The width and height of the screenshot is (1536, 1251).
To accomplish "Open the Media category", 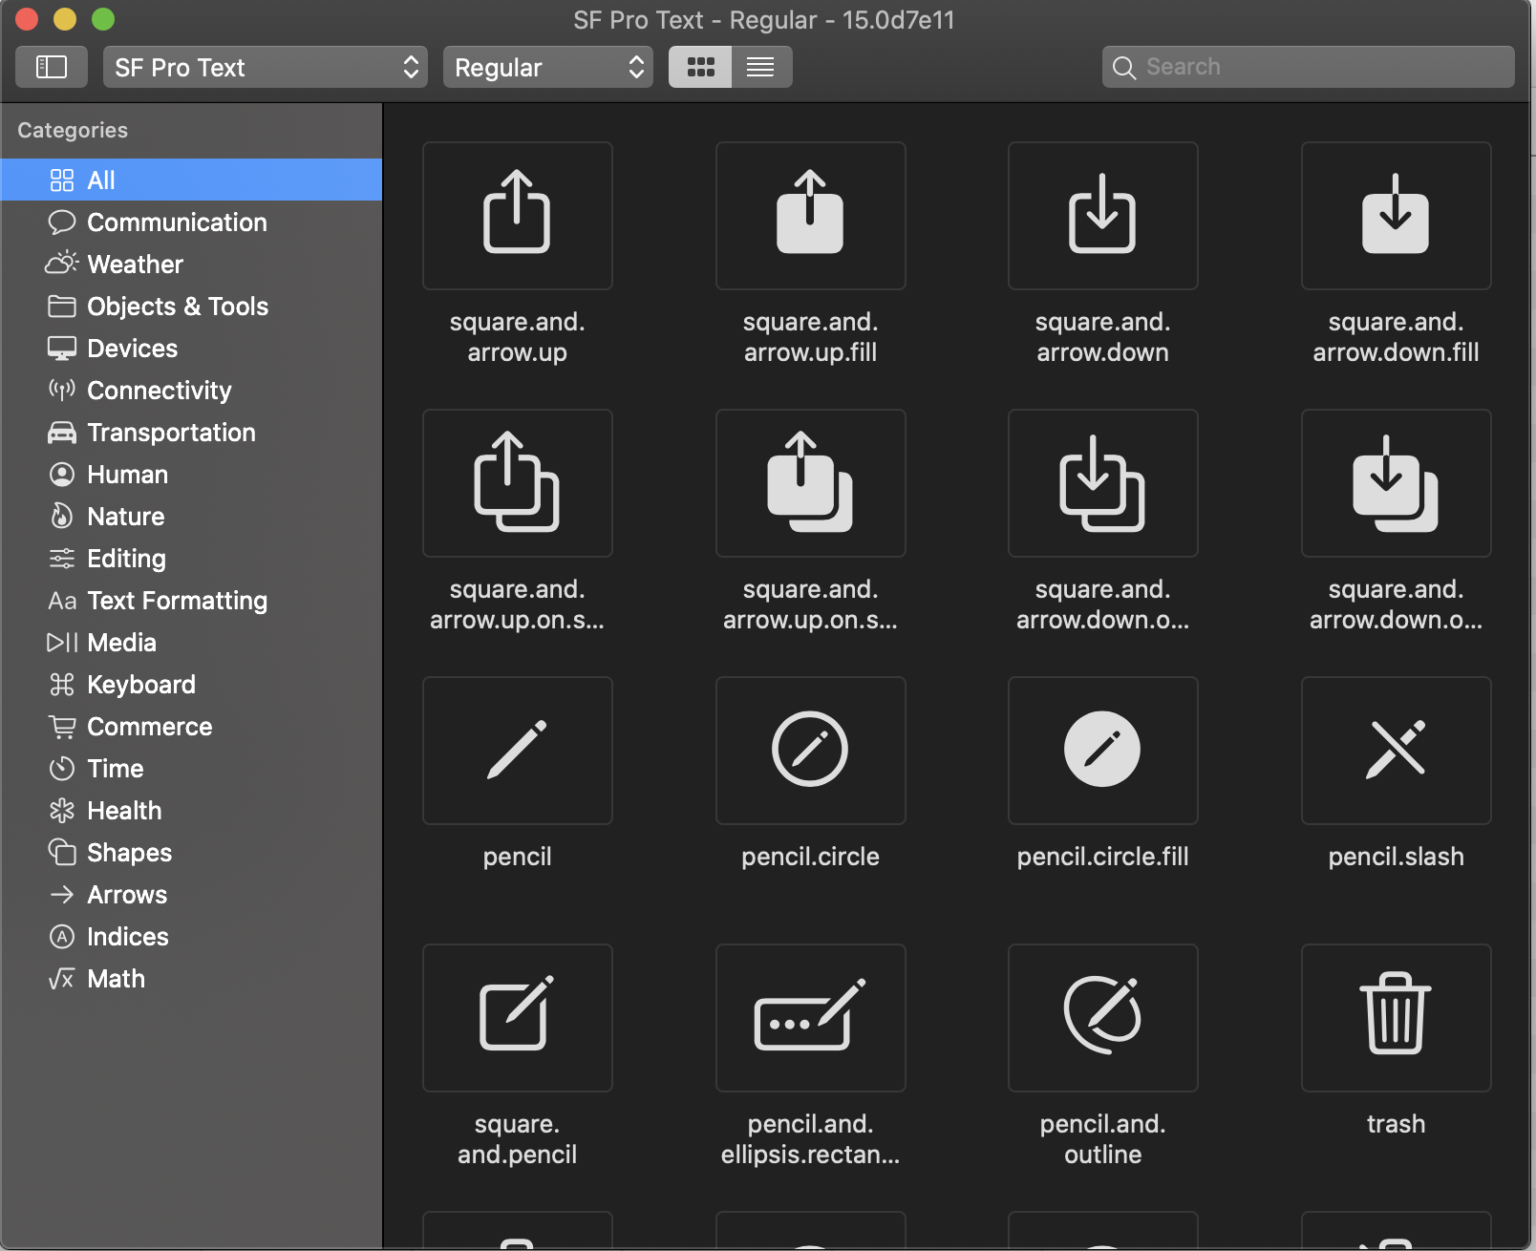I will (191, 642).
